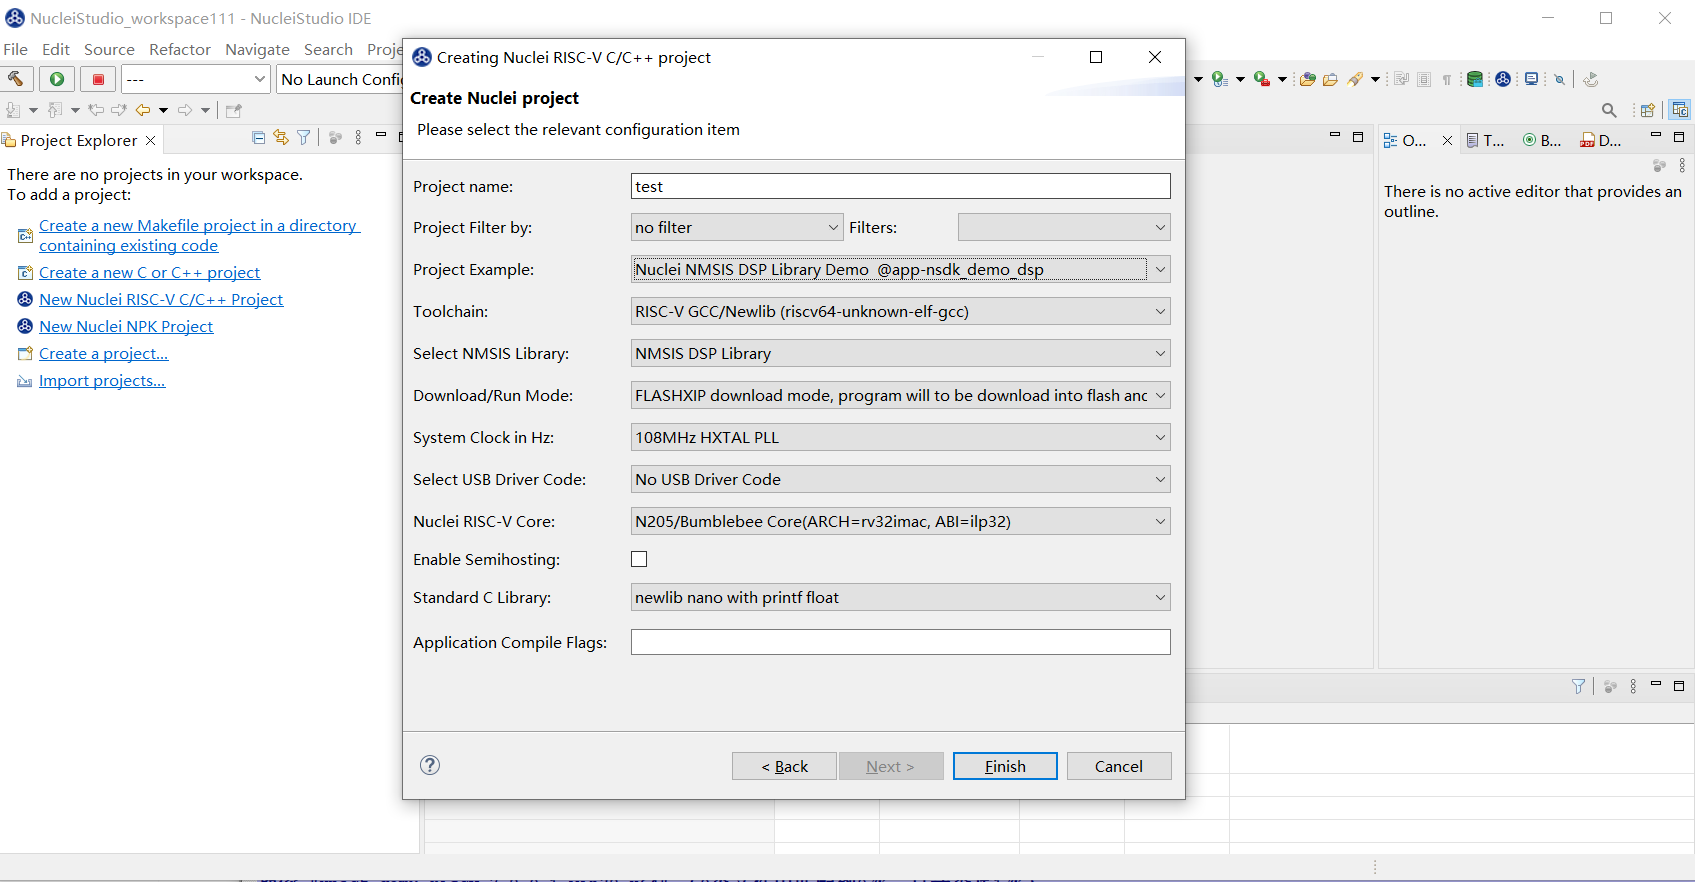Open the Navigate menu
Screen dimensions: 1695x882
[x=257, y=49]
